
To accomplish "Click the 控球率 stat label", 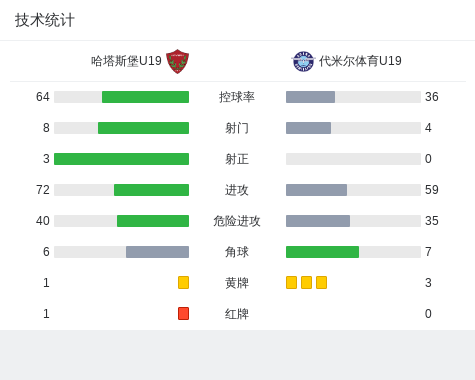I will [237, 97].
